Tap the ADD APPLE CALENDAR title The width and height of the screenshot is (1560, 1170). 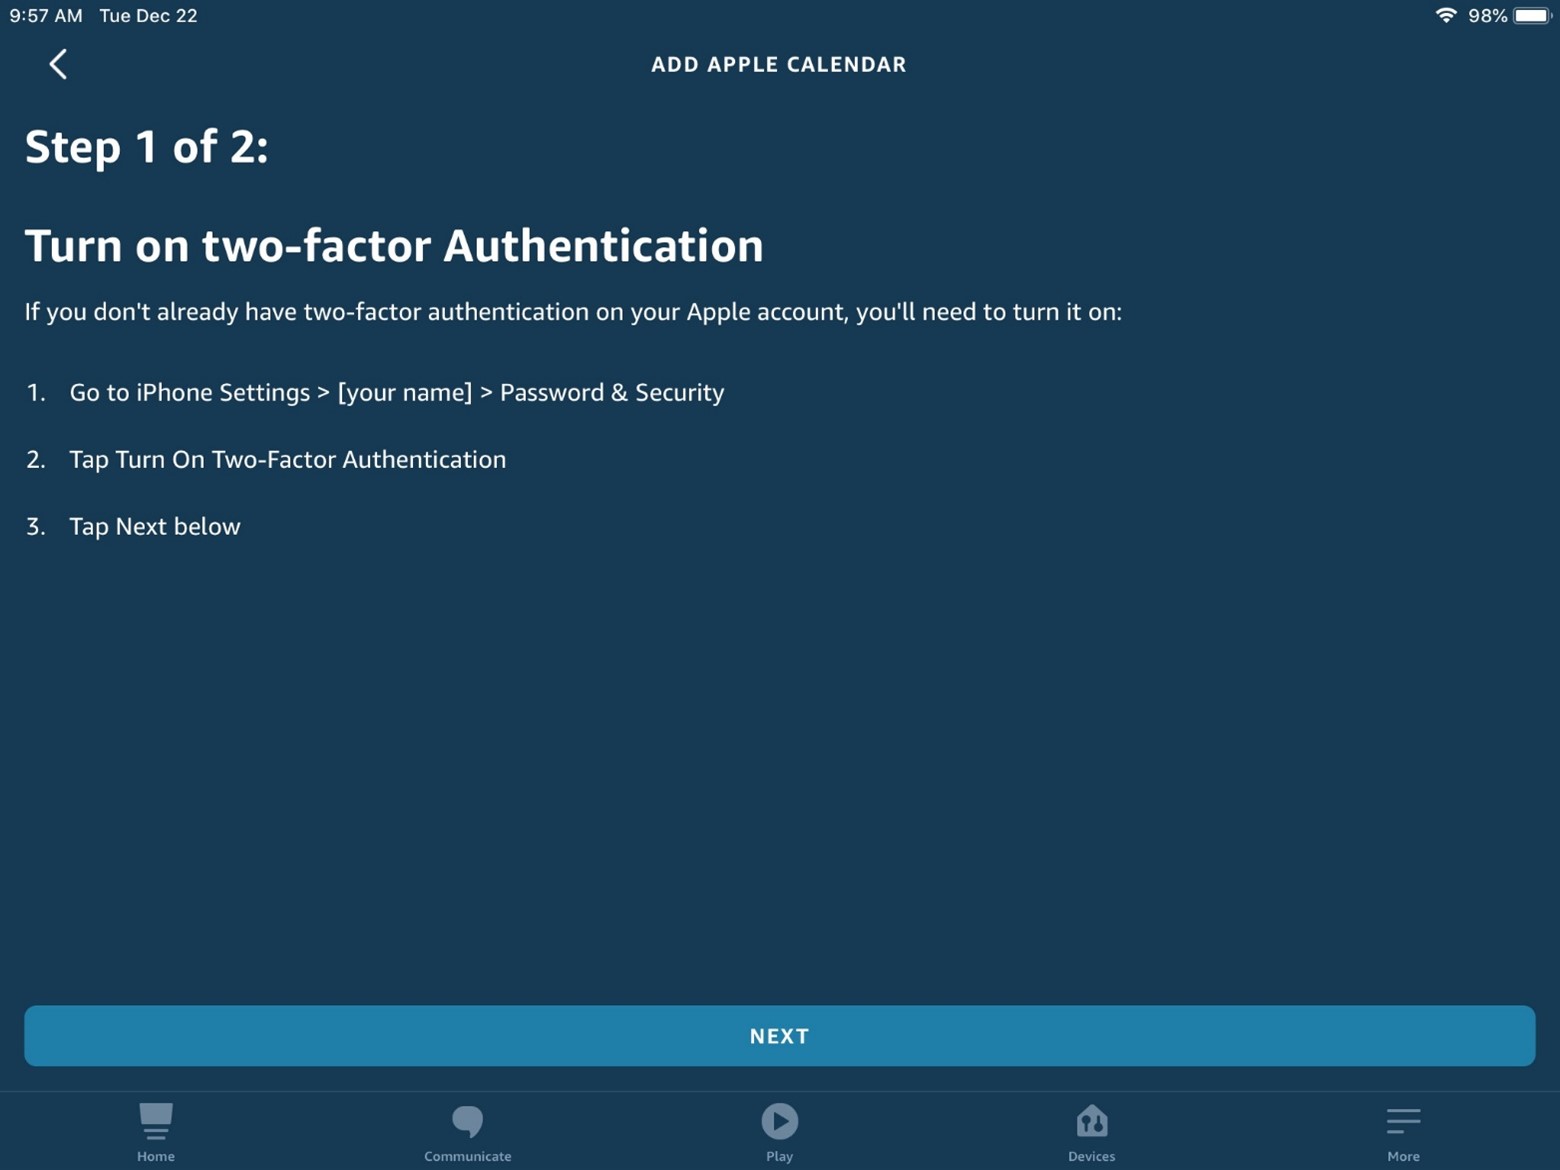pos(779,64)
